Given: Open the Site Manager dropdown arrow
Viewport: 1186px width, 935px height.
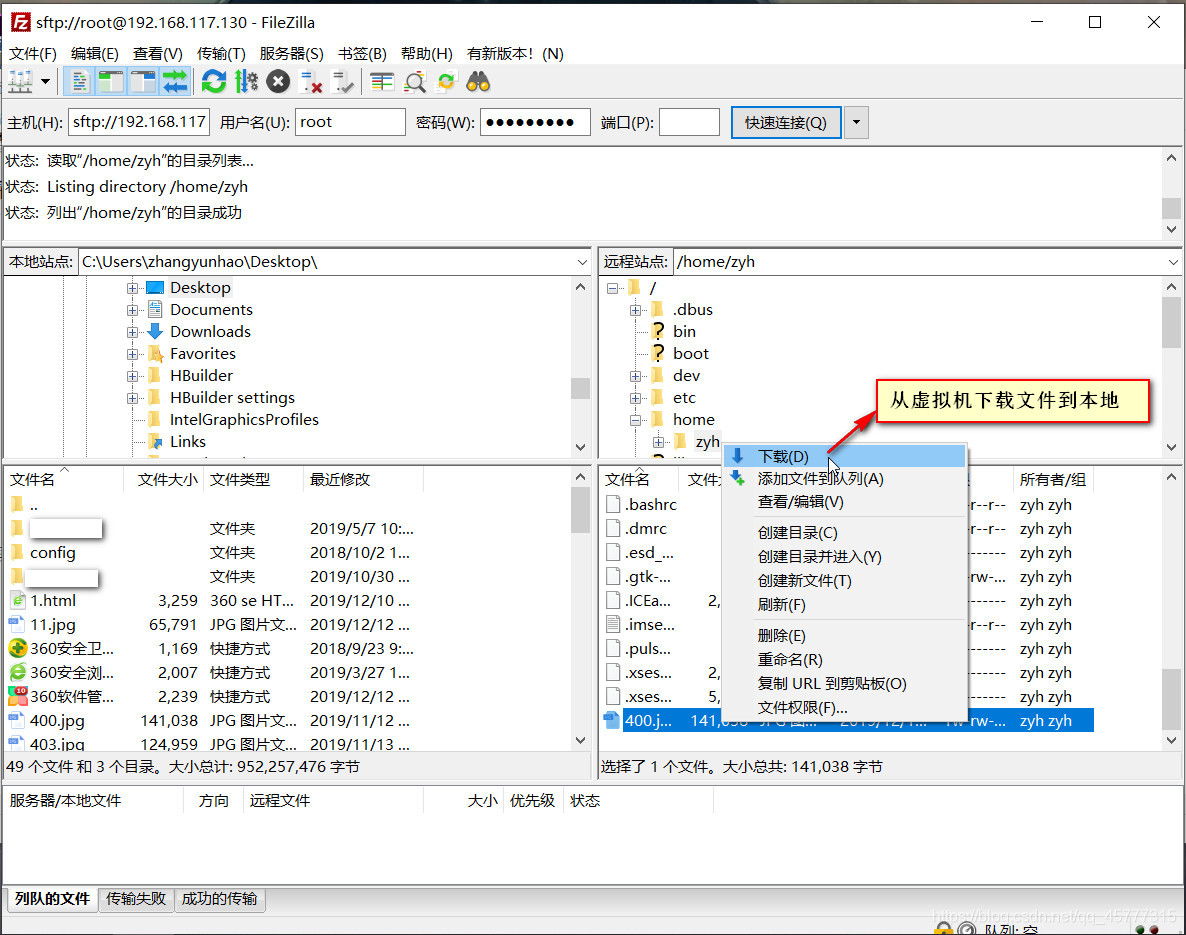Looking at the screenshot, I should pyautogui.click(x=45, y=82).
